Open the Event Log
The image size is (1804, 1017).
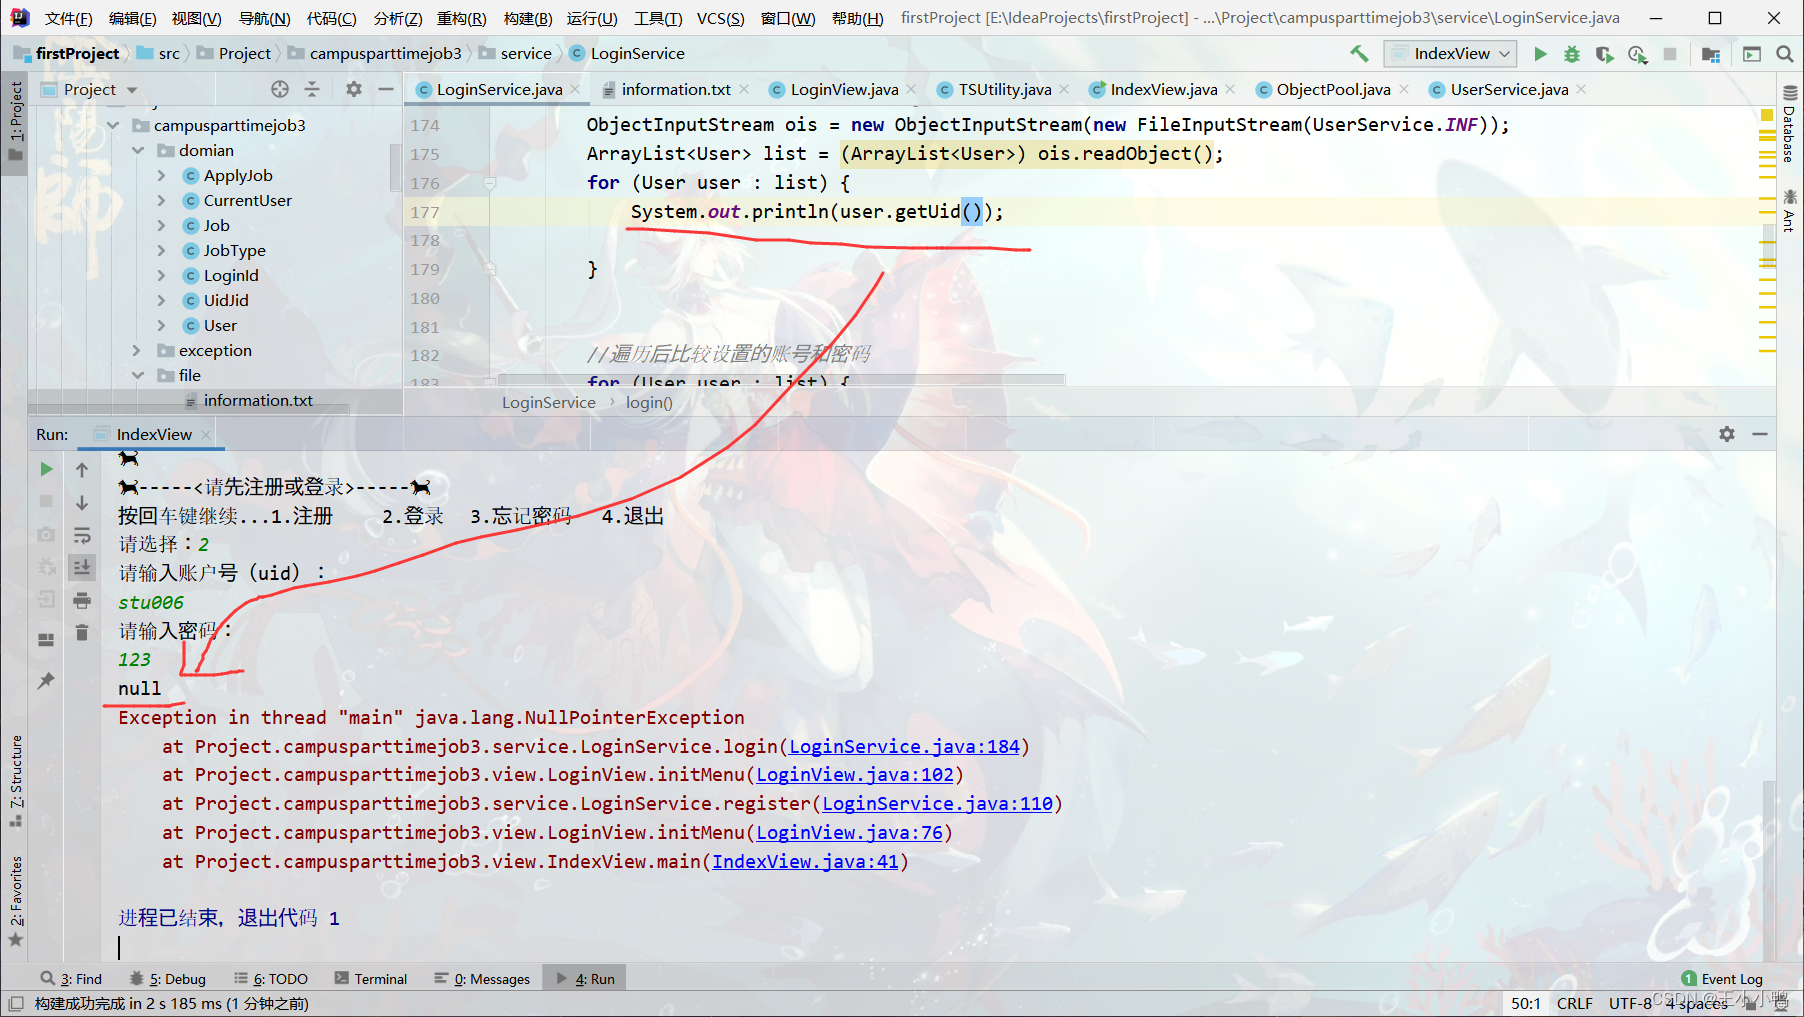pyautogui.click(x=1722, y=979)
